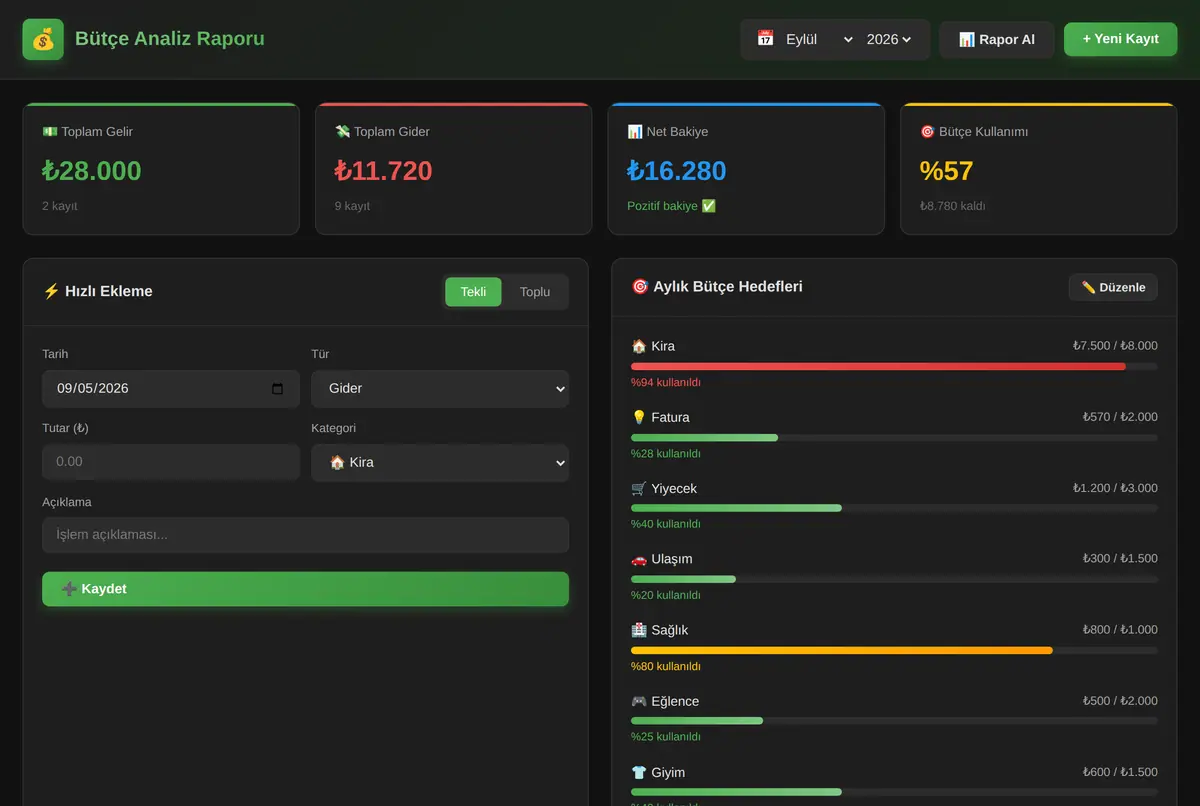Click the lightning icon beside Hızlı Ekleme
Image resolution: width=1200 pixels, height=806 pixels.
point(51,291)
